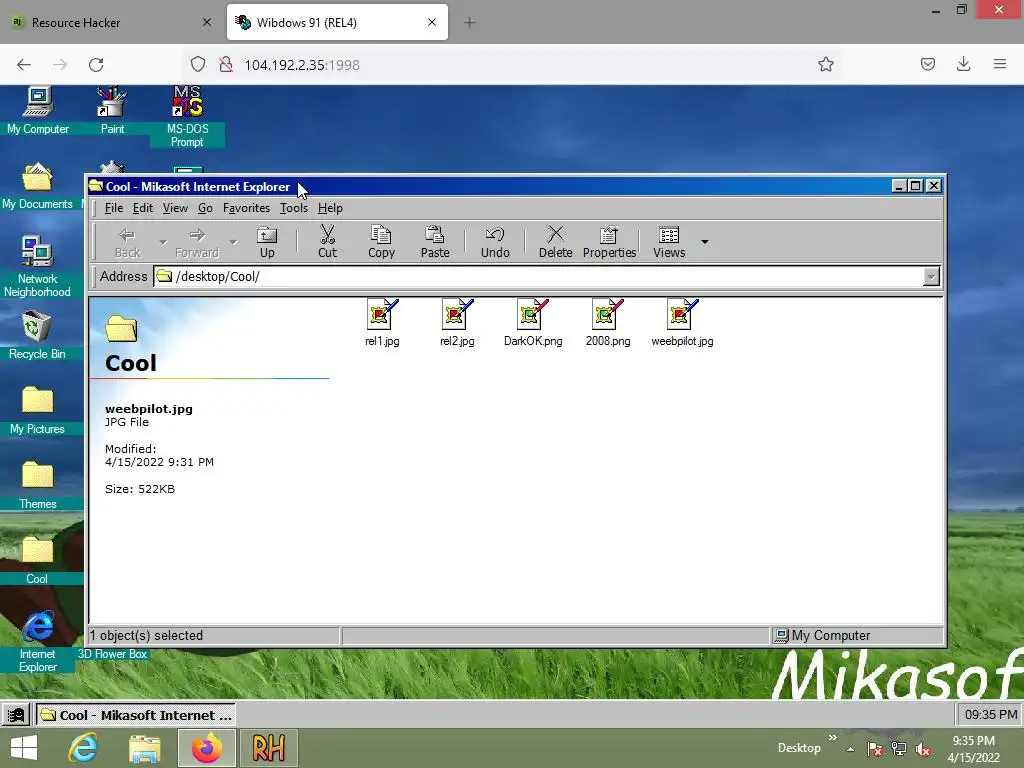
Task: Click the Up toolbar button
Action: tap(267, 242)
